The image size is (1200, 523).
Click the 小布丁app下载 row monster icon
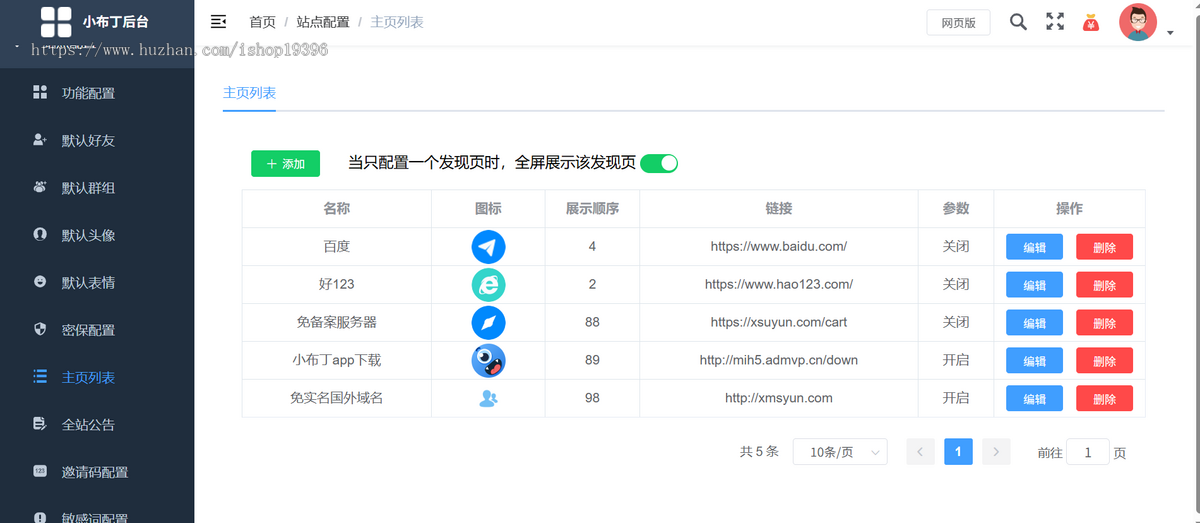pos(488,361)
